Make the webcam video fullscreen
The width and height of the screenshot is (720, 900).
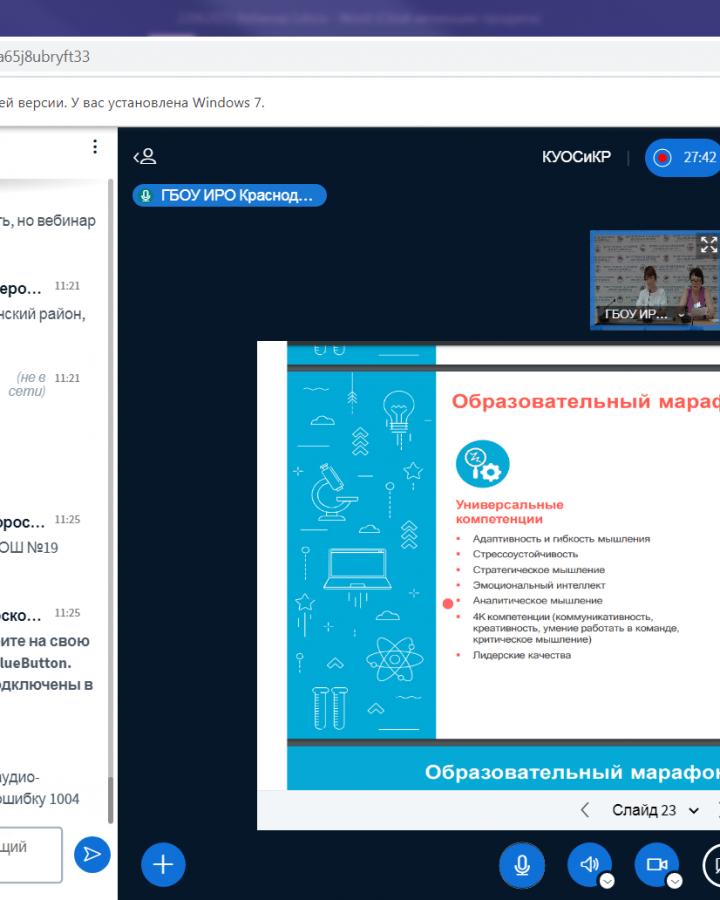(708, 244)
